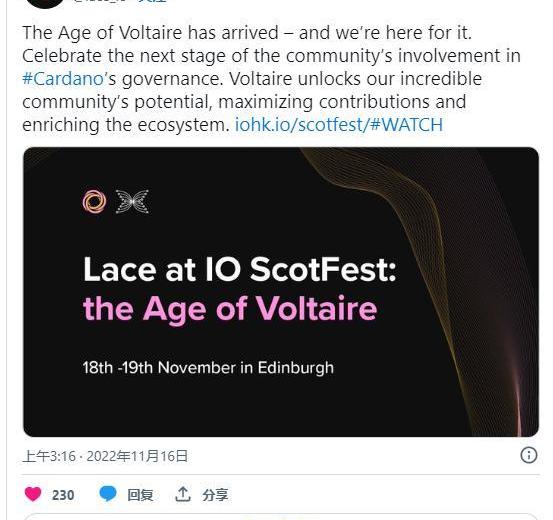This screenshot has width=553, height=520.
Task: Click the share upload arrow icon
Action: click(183, 494)
